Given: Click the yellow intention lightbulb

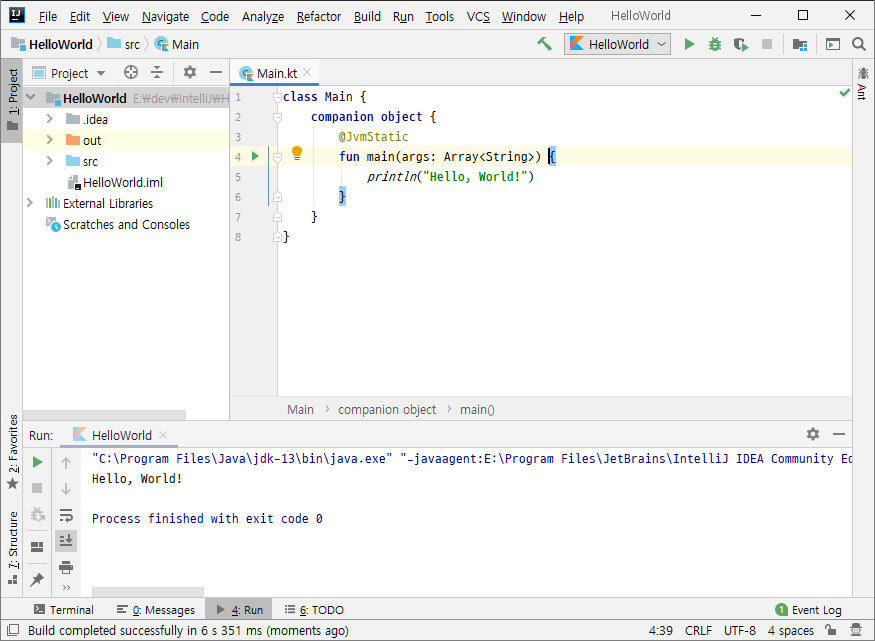Looking at the screenshot, I should tap(297, 153).
